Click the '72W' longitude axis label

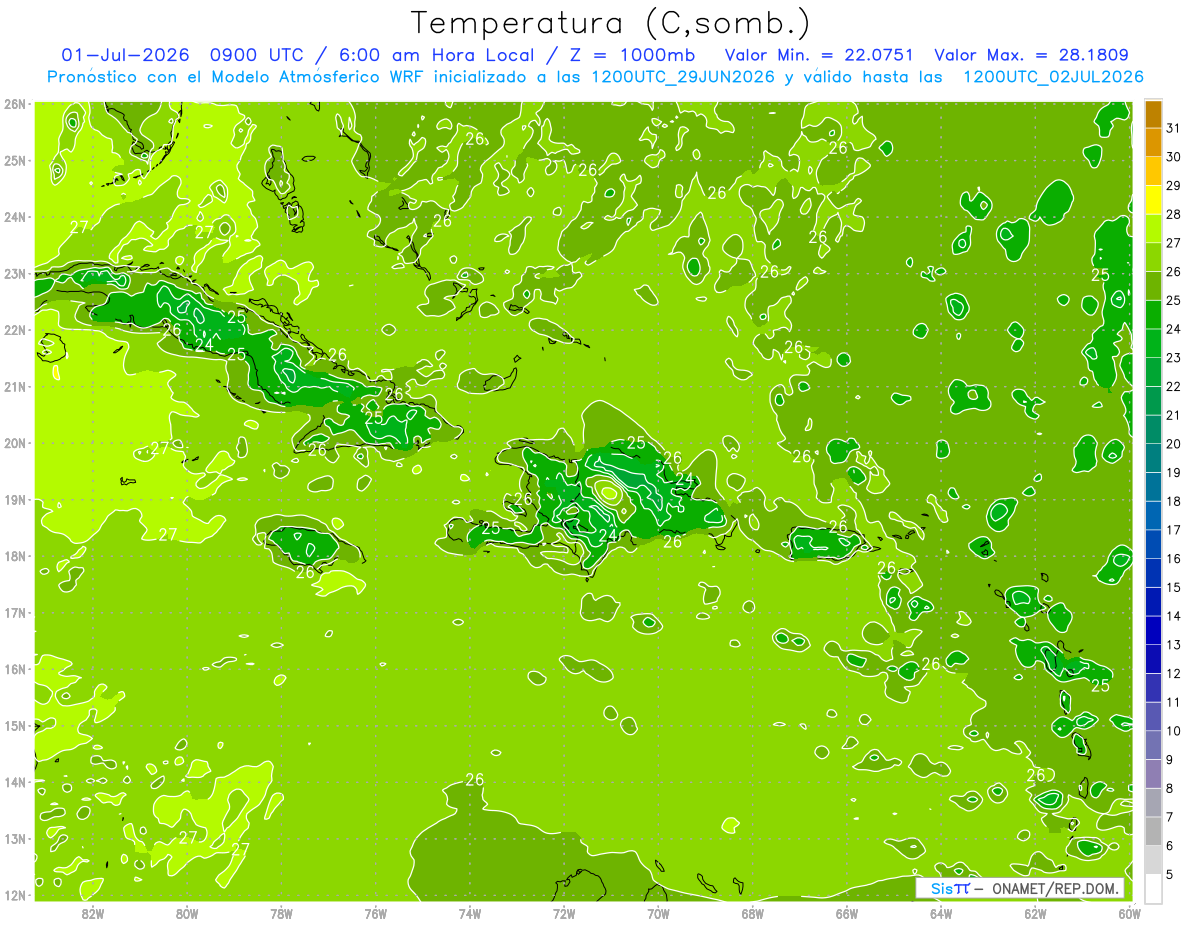pyautogui.click(x=564, y=913)
